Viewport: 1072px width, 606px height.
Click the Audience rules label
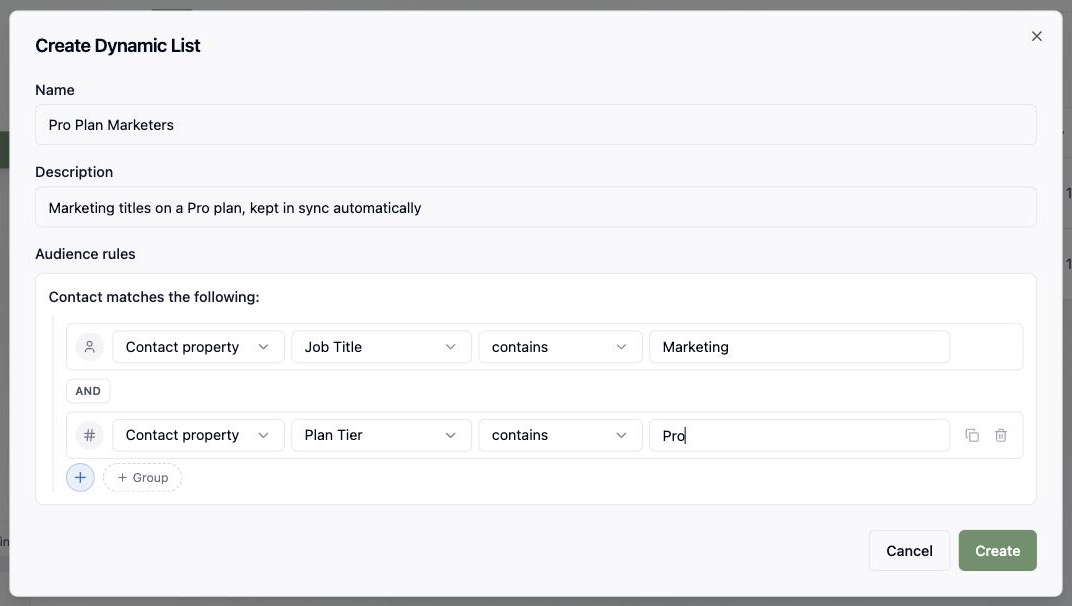[x=85, y=254]
